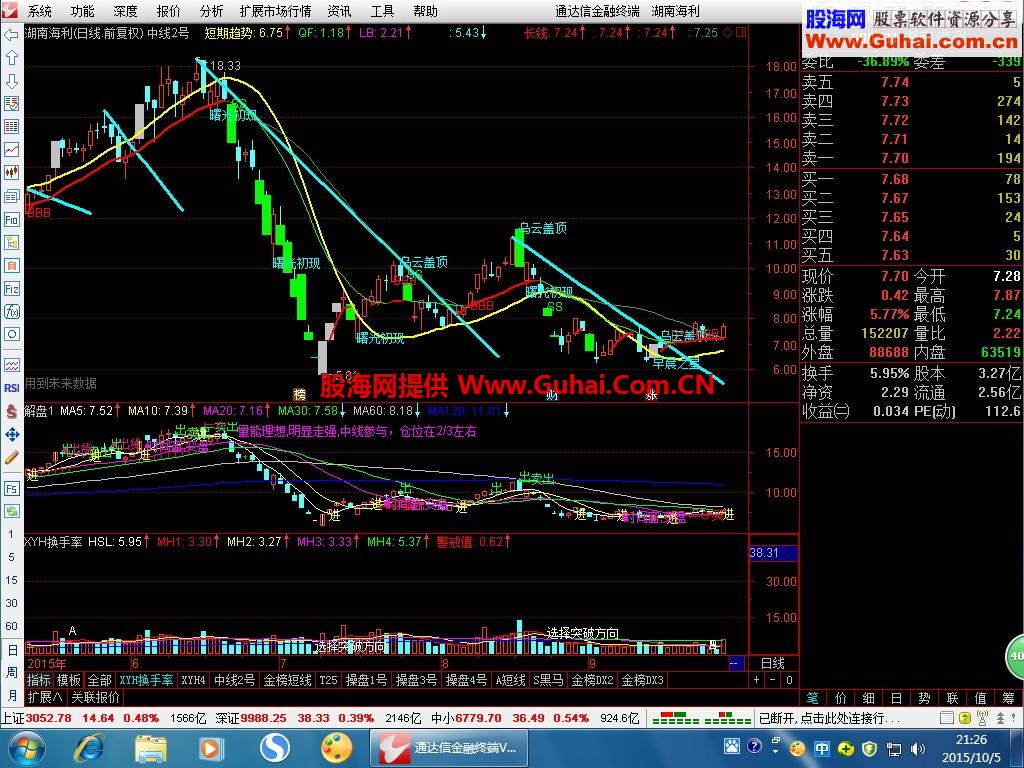The height and width of the screenshot is (768, 1024).
Task: Click the 0 reset button beside zoom controls
Action: (x=790, y=680)
